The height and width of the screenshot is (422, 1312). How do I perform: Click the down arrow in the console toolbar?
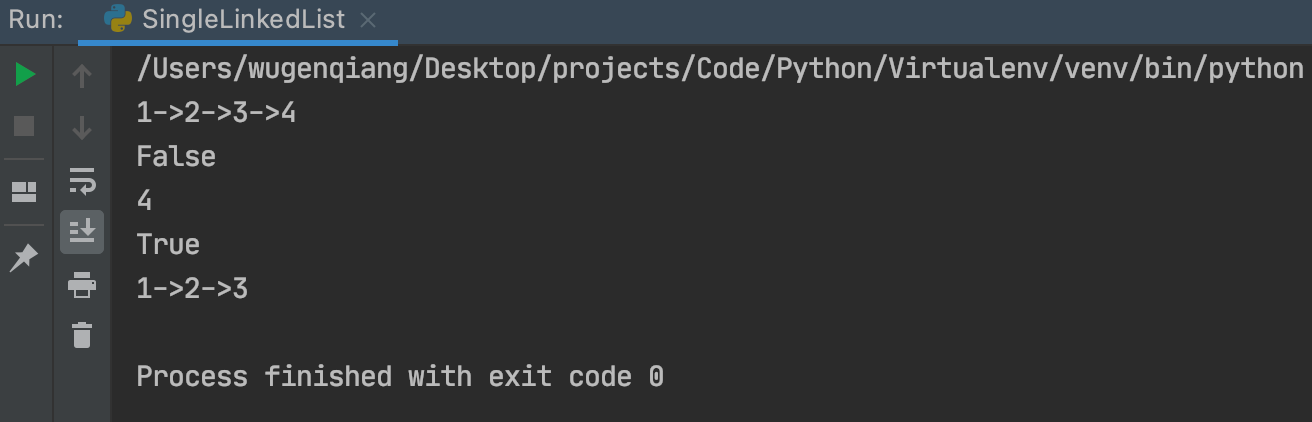point(82,127)
